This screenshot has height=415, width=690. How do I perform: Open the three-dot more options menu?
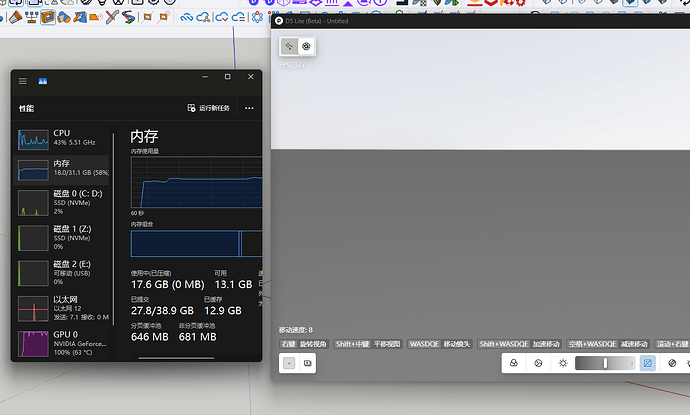tap(249, 108)
